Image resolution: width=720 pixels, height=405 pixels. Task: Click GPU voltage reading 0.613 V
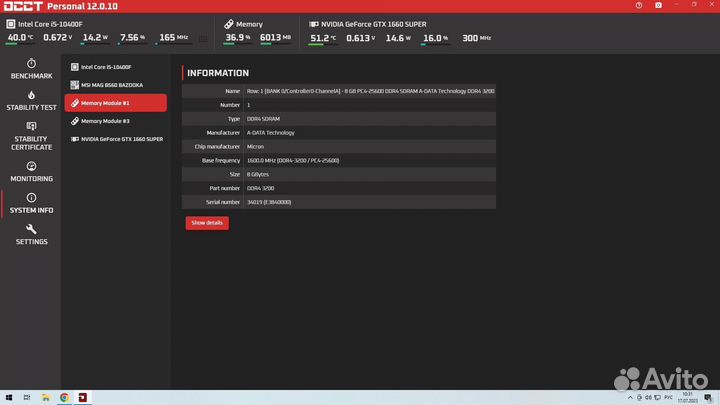(360, 38)
